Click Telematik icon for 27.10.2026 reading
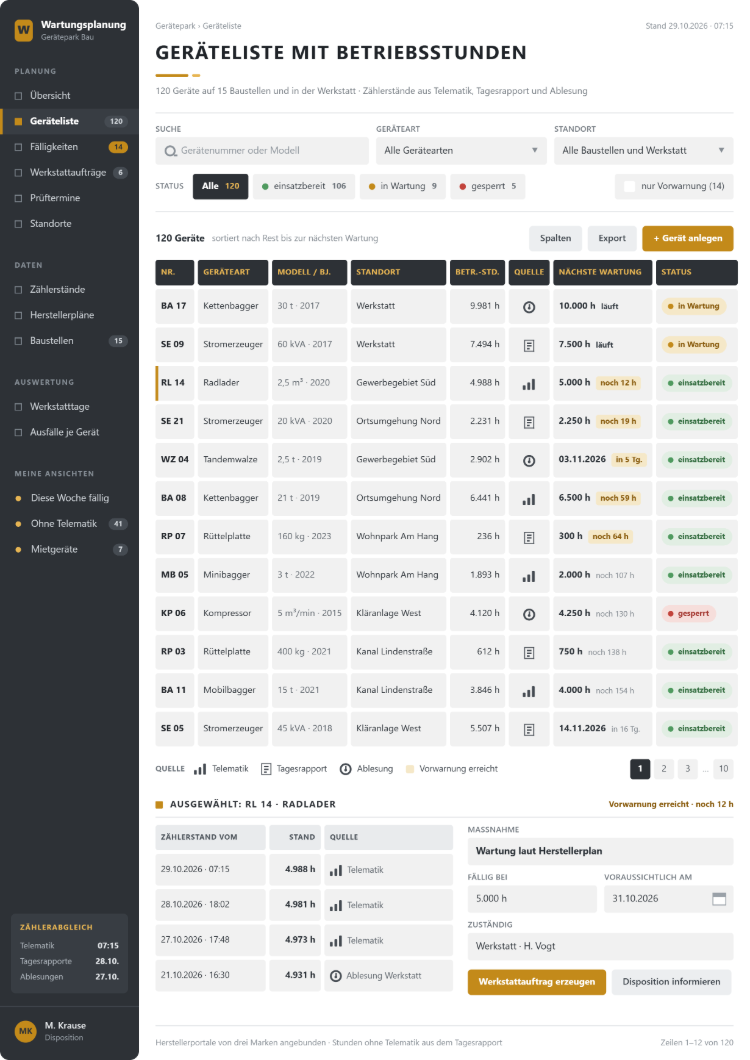The width and height of the screenshot is (750, 1060). 336,941
